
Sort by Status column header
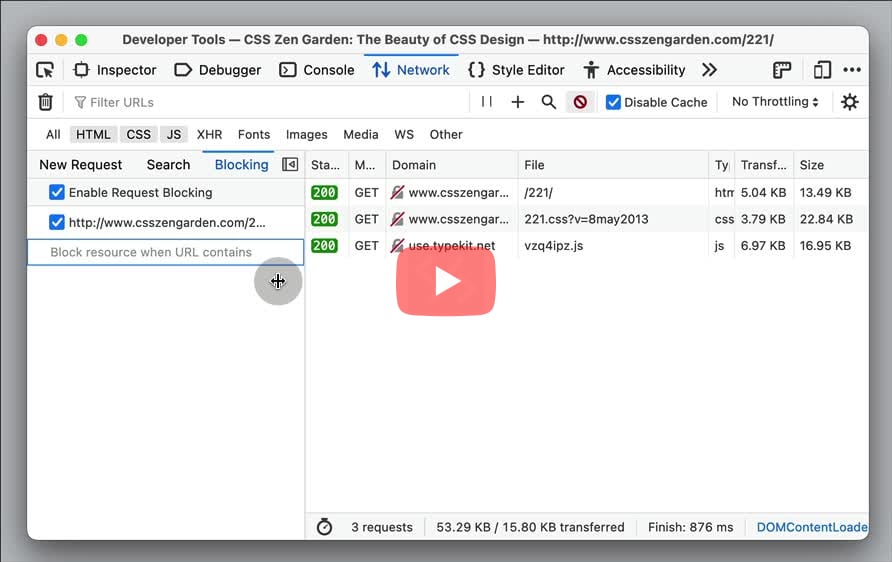tap(326, 165)
